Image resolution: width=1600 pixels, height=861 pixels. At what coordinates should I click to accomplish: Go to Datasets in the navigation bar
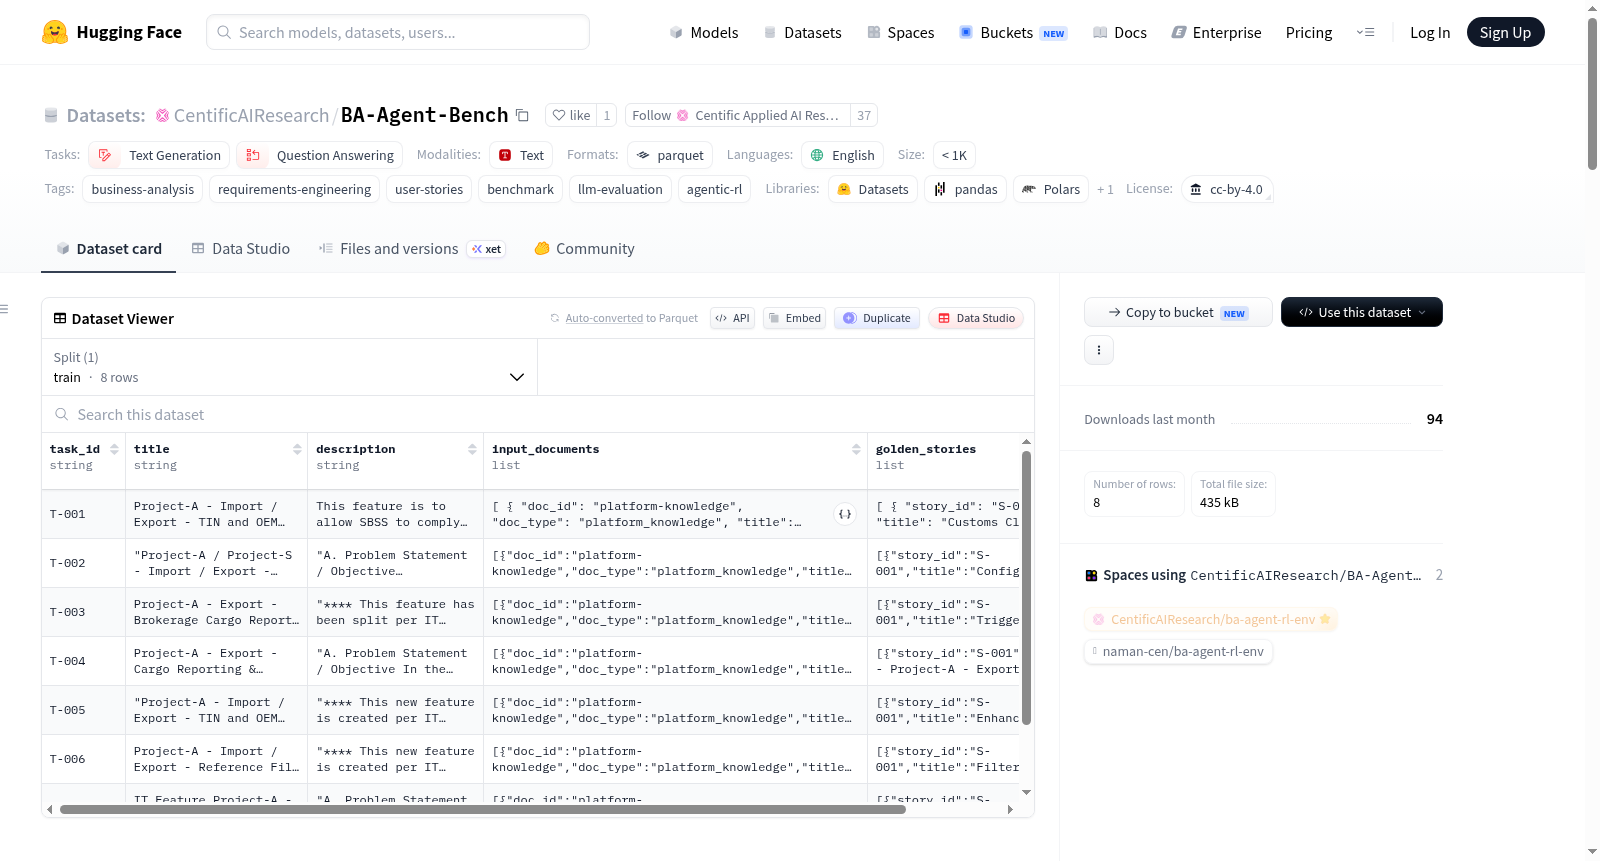click(803, 32)
